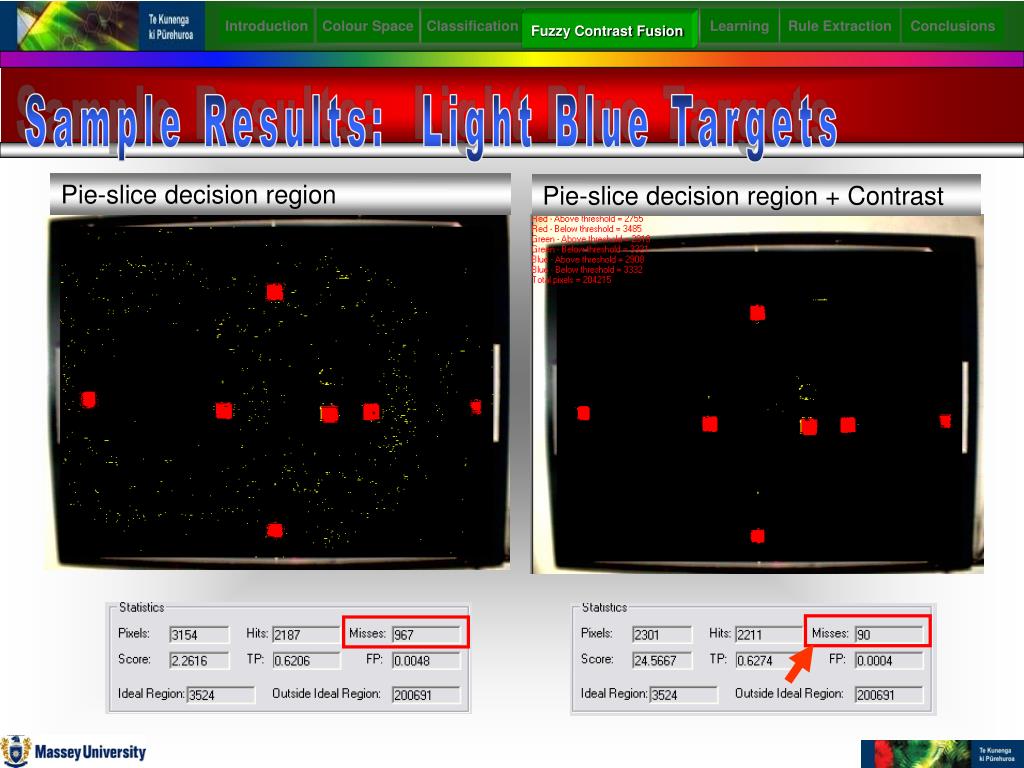
Task: Click the Score field showing 24.5667
Action: [x=662, y=660]
